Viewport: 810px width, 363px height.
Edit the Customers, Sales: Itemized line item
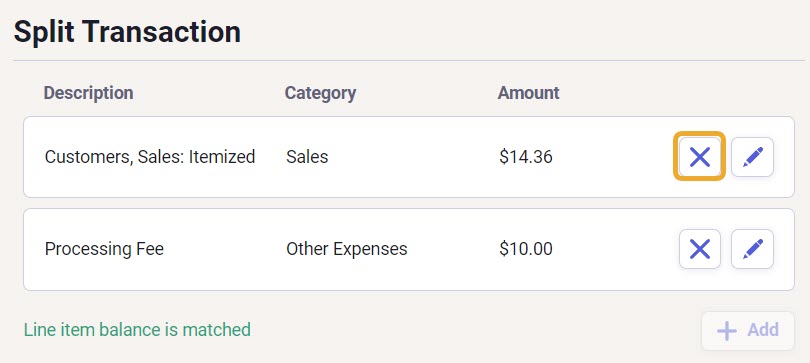752,156
